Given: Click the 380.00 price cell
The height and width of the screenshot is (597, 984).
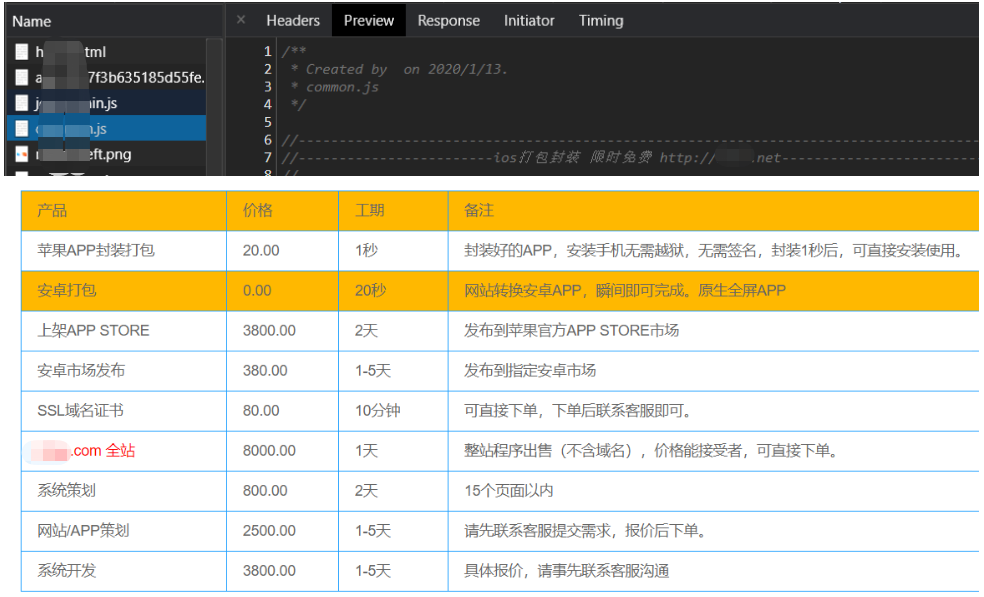Looking at the screenshot, I should tap(282, 370).
